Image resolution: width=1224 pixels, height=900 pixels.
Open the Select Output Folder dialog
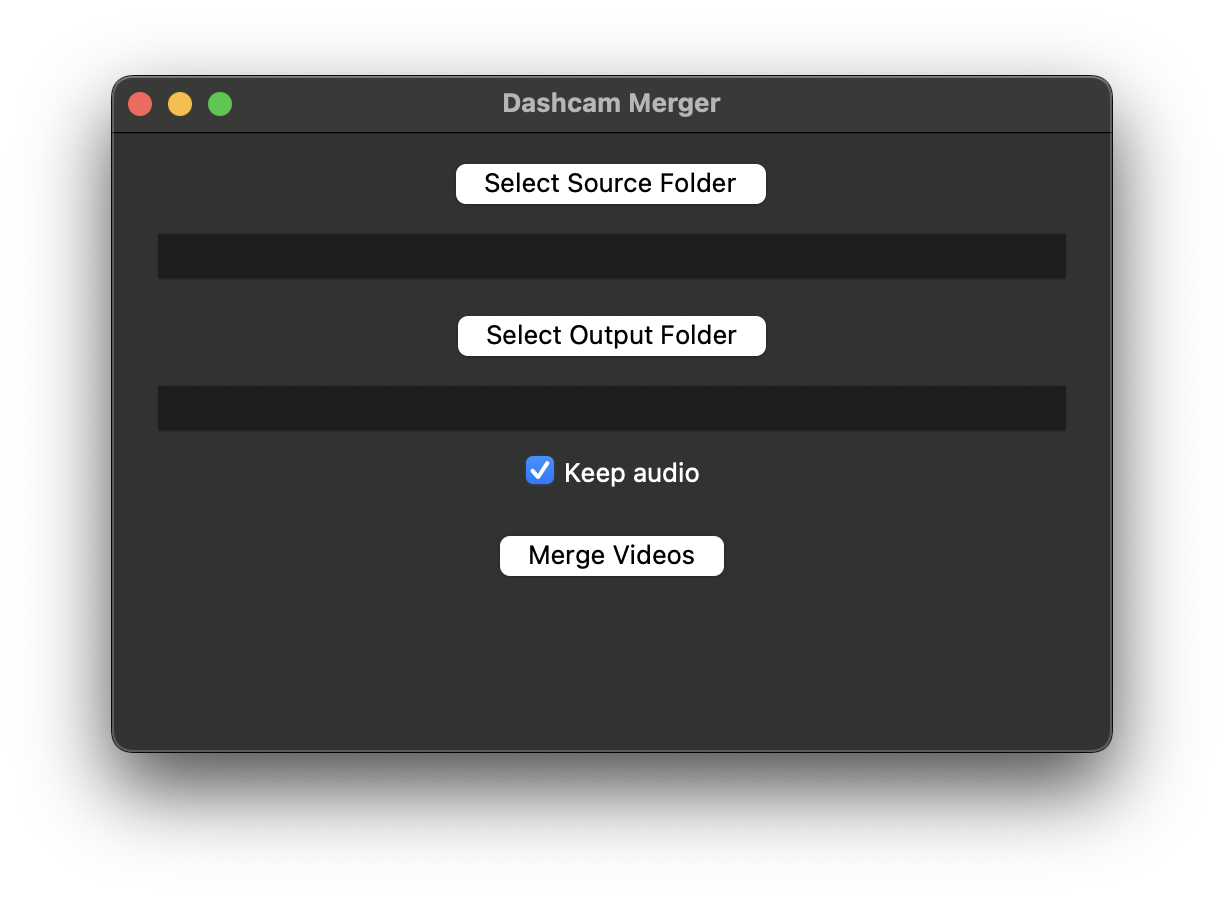[611, 336]
